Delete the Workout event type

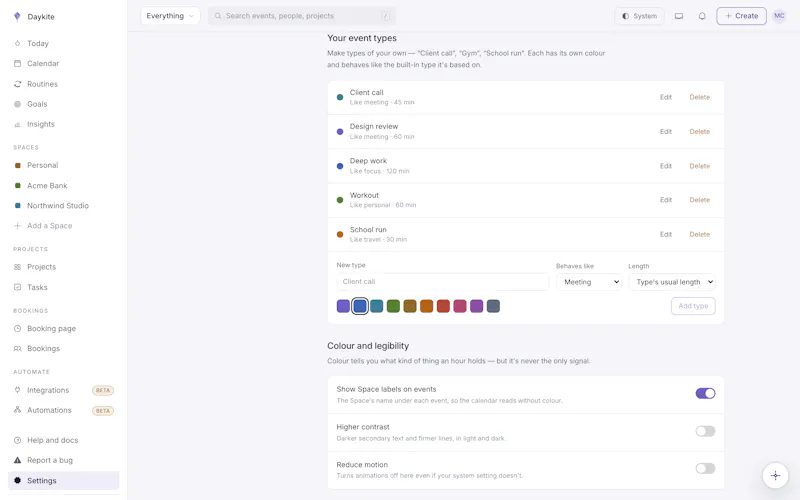(699, 200)
